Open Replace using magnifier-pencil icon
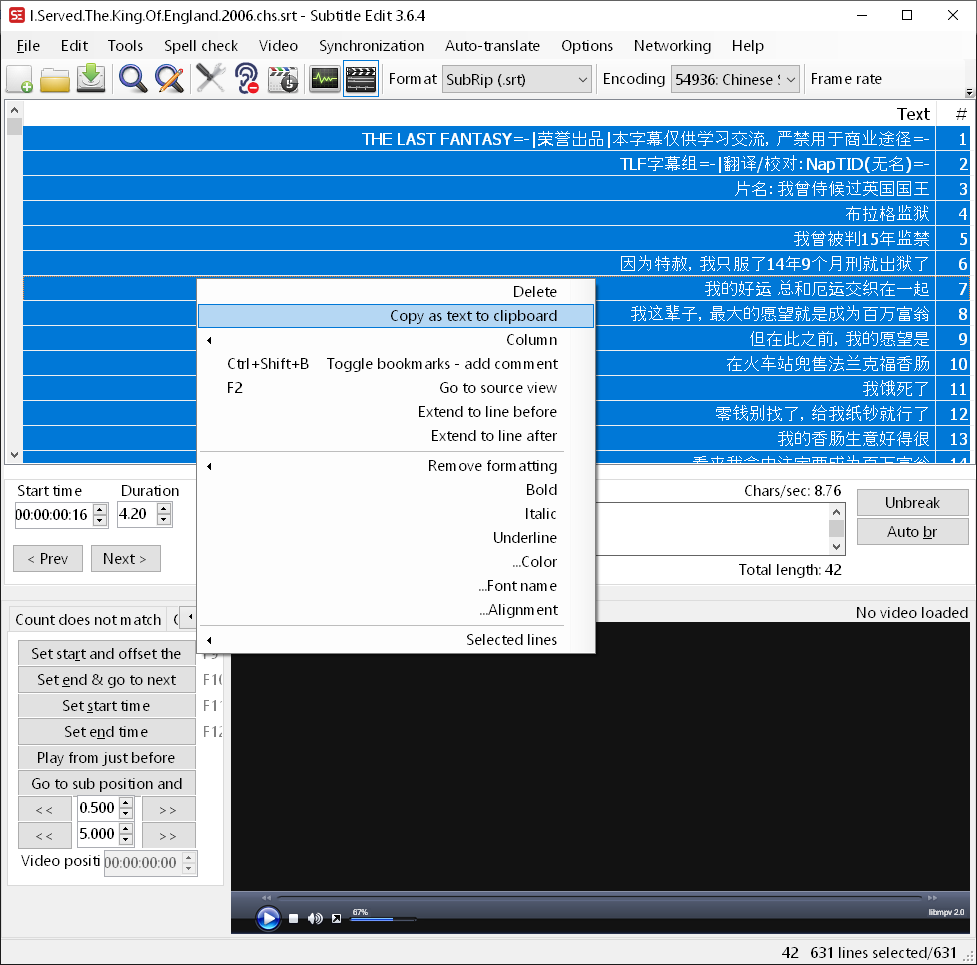This screenshot has height=965, width=977. click(x=170, y=79)
